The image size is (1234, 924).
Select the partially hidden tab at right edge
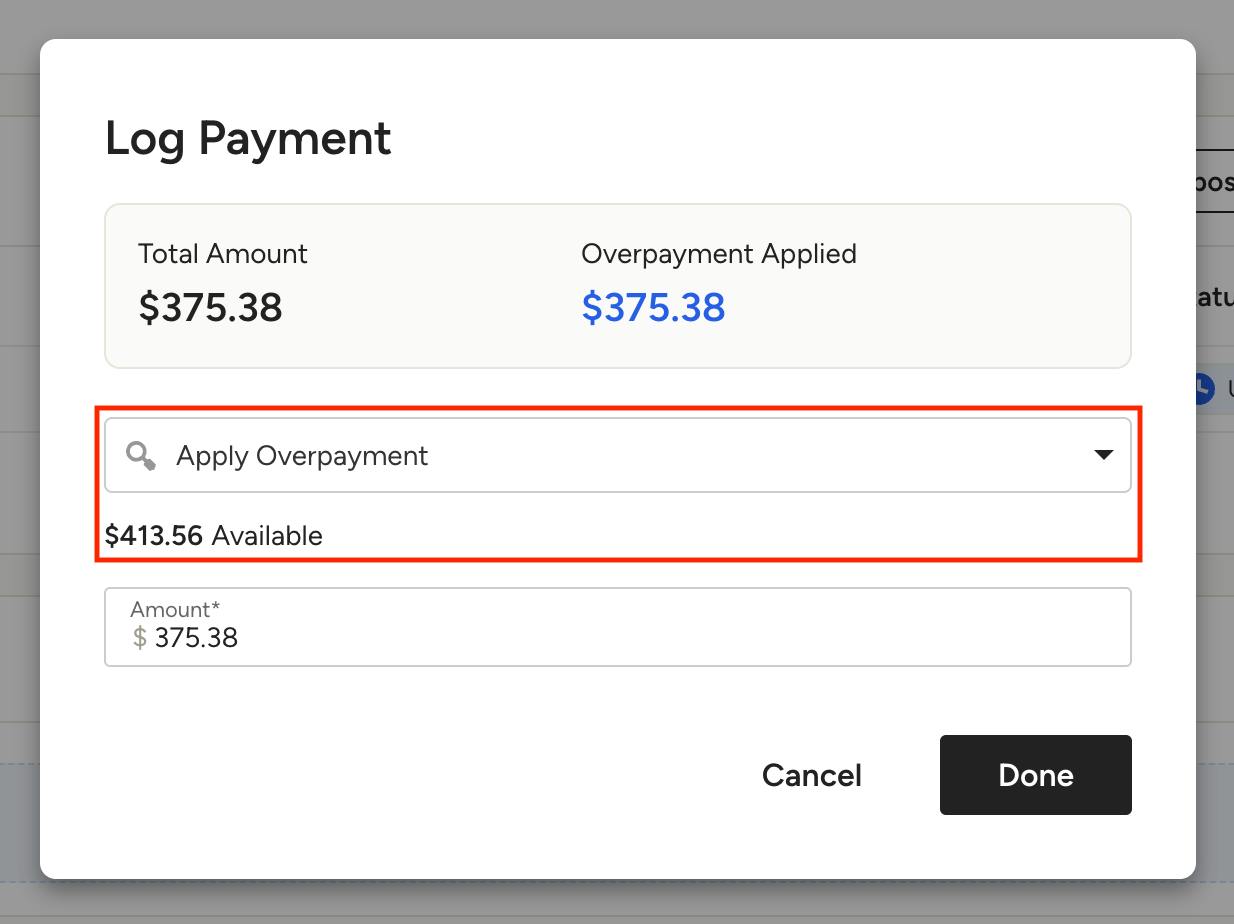[1214, 182]
